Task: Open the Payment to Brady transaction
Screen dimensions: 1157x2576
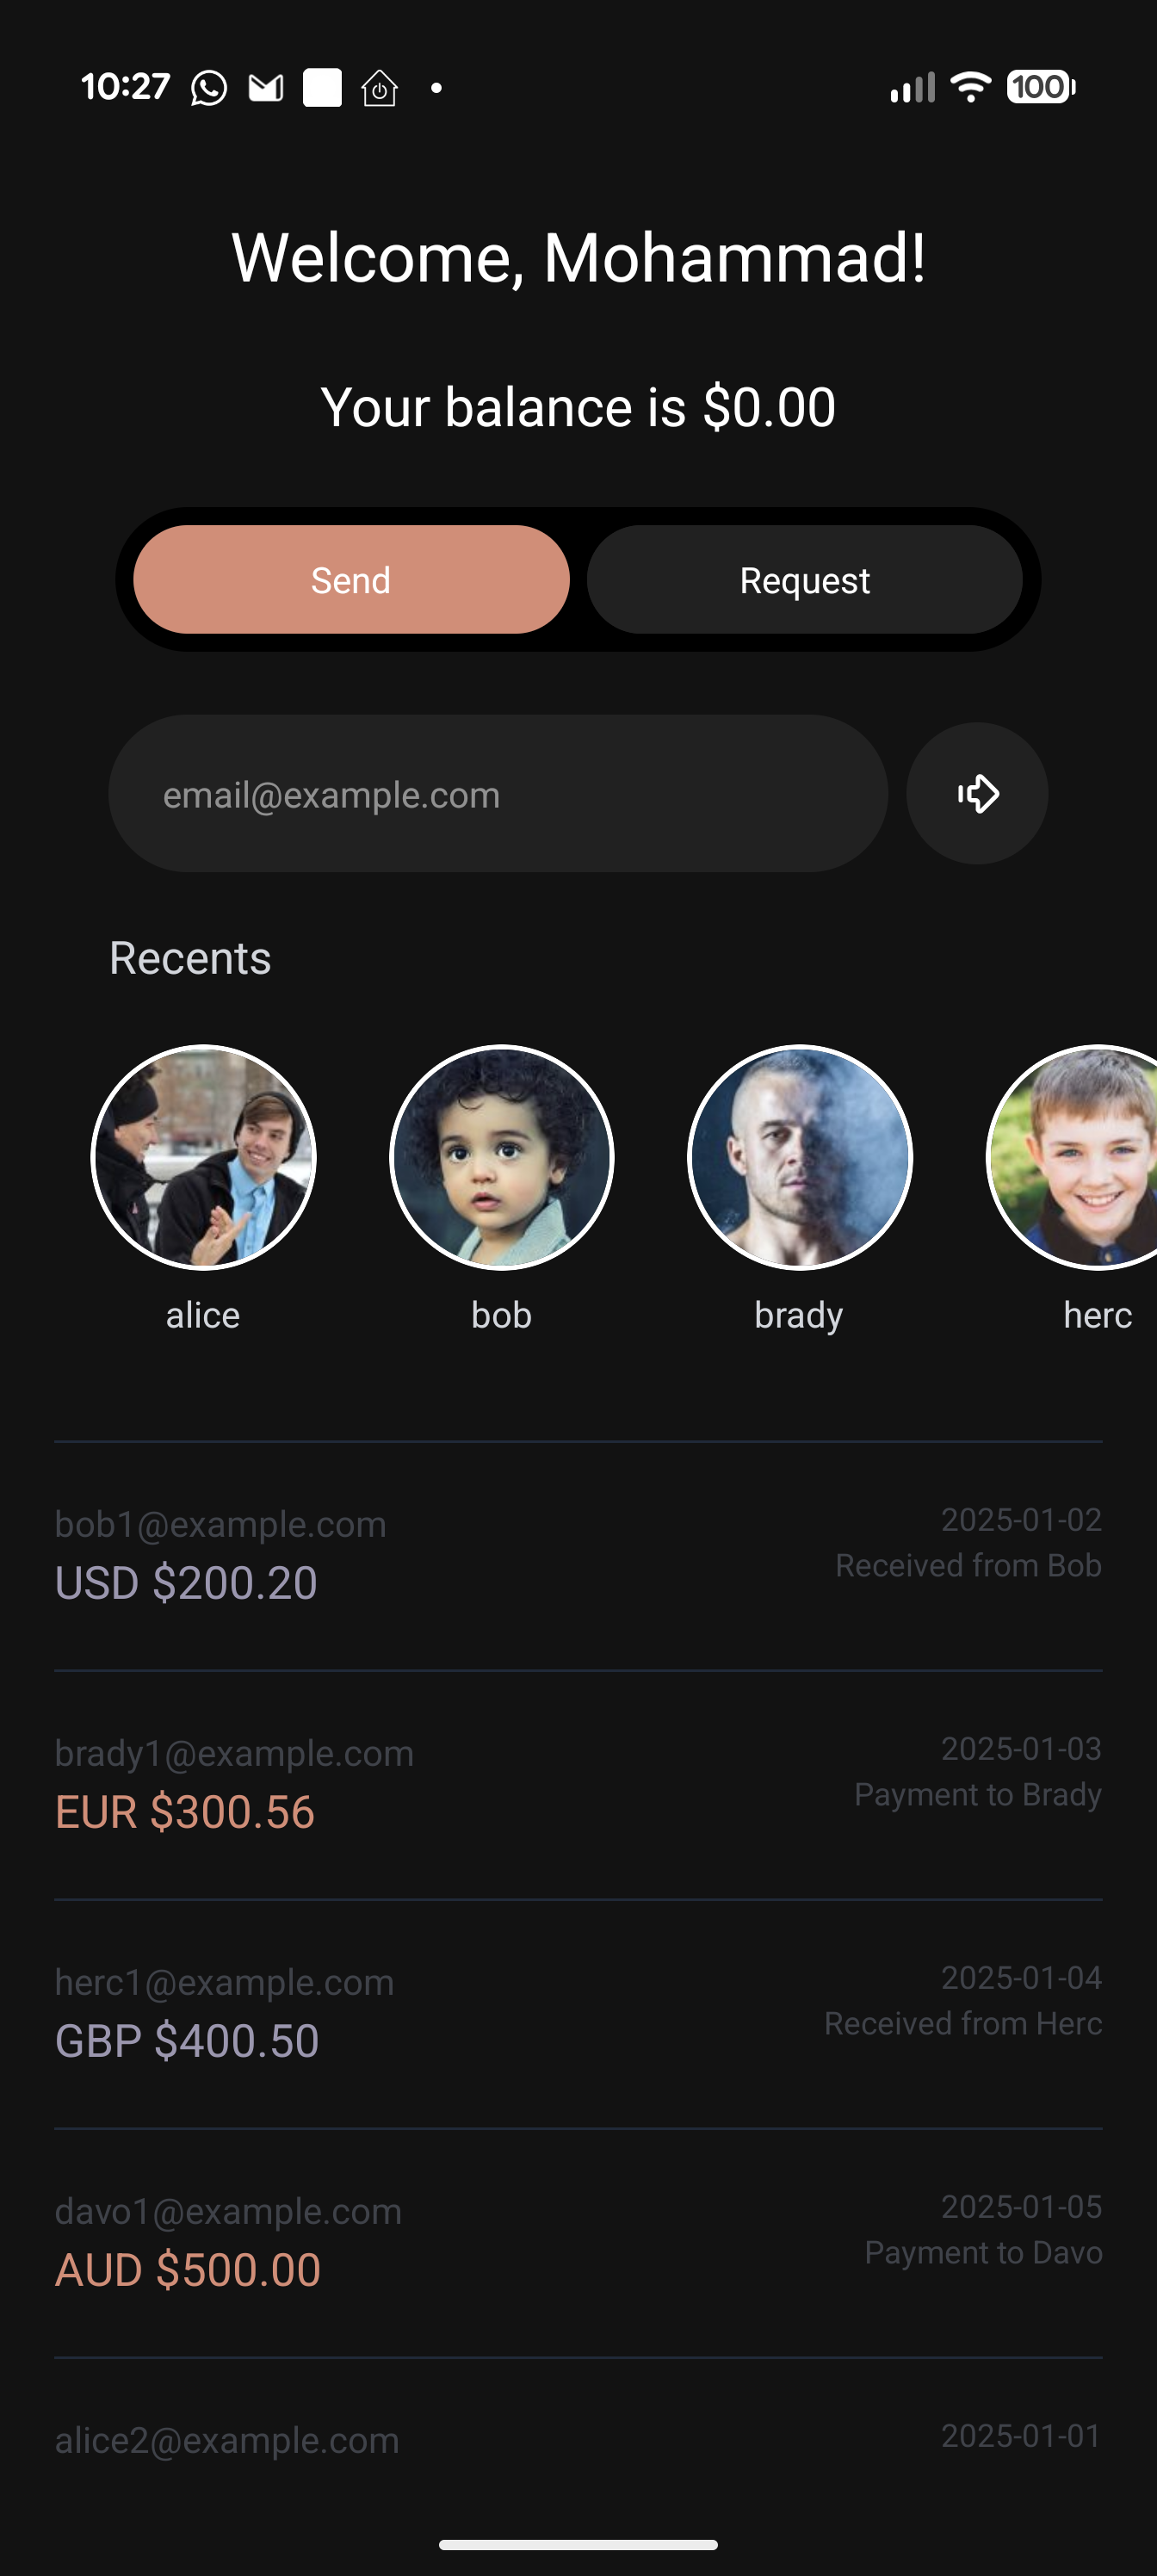Action: click(x=578, y=1785)
